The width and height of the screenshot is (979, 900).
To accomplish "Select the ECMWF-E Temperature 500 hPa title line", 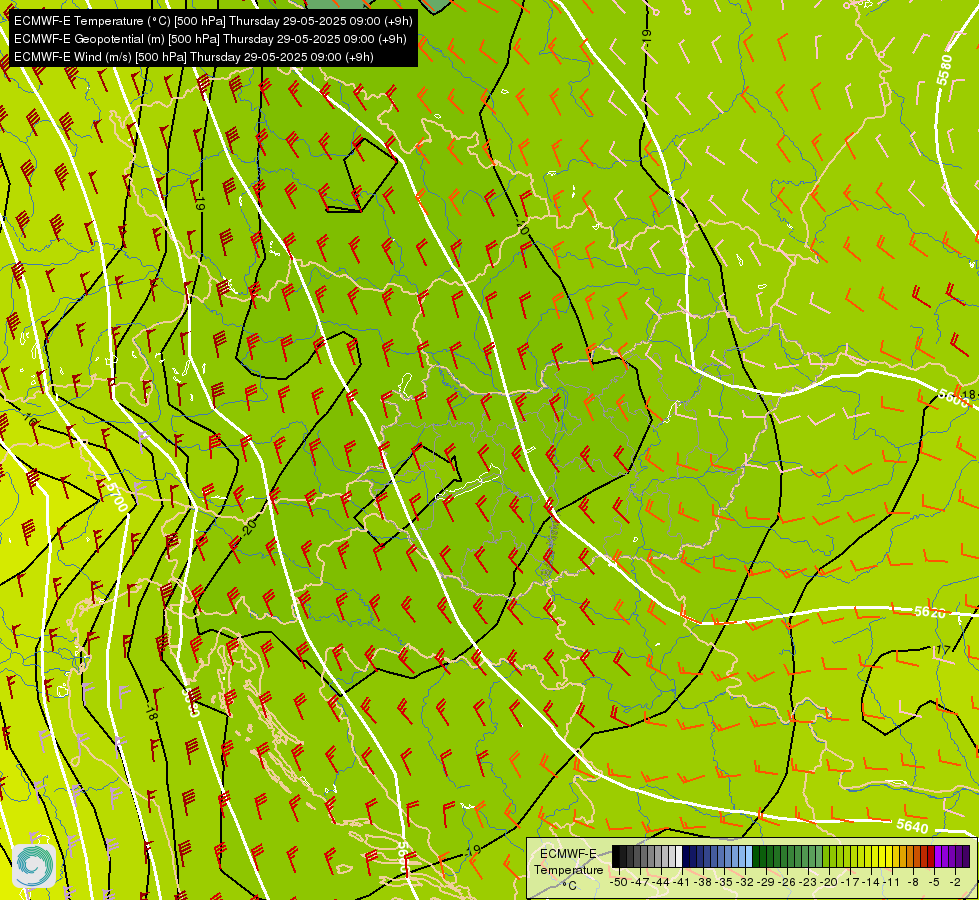I will [213, 21].
